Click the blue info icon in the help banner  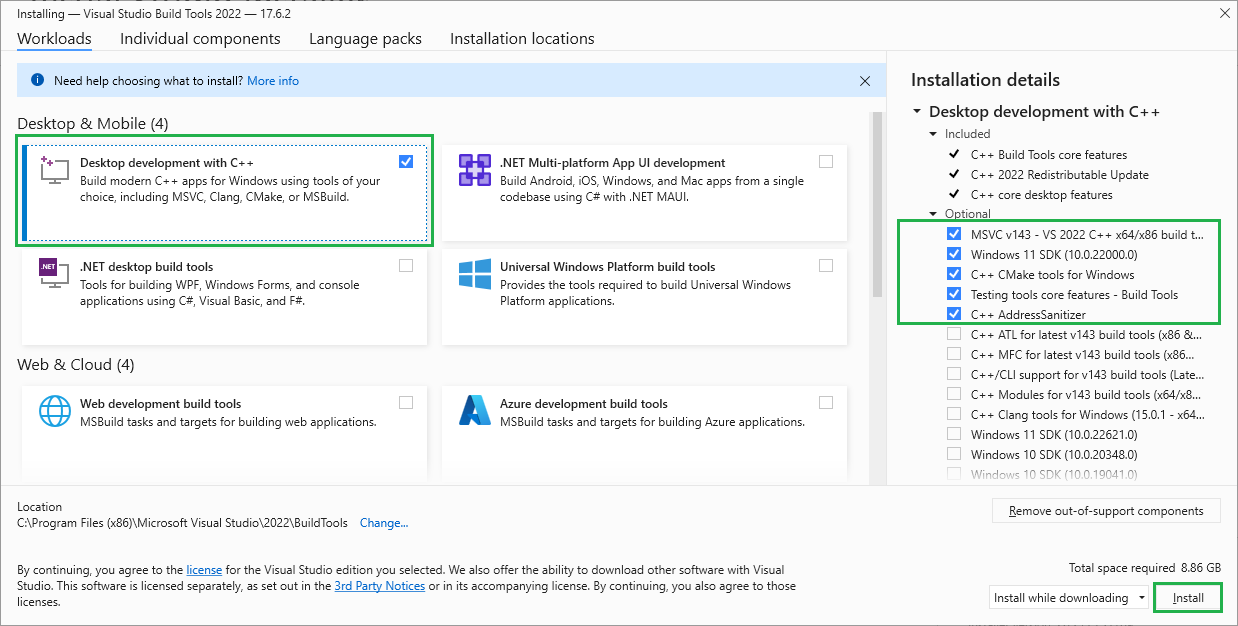point(37,80)
